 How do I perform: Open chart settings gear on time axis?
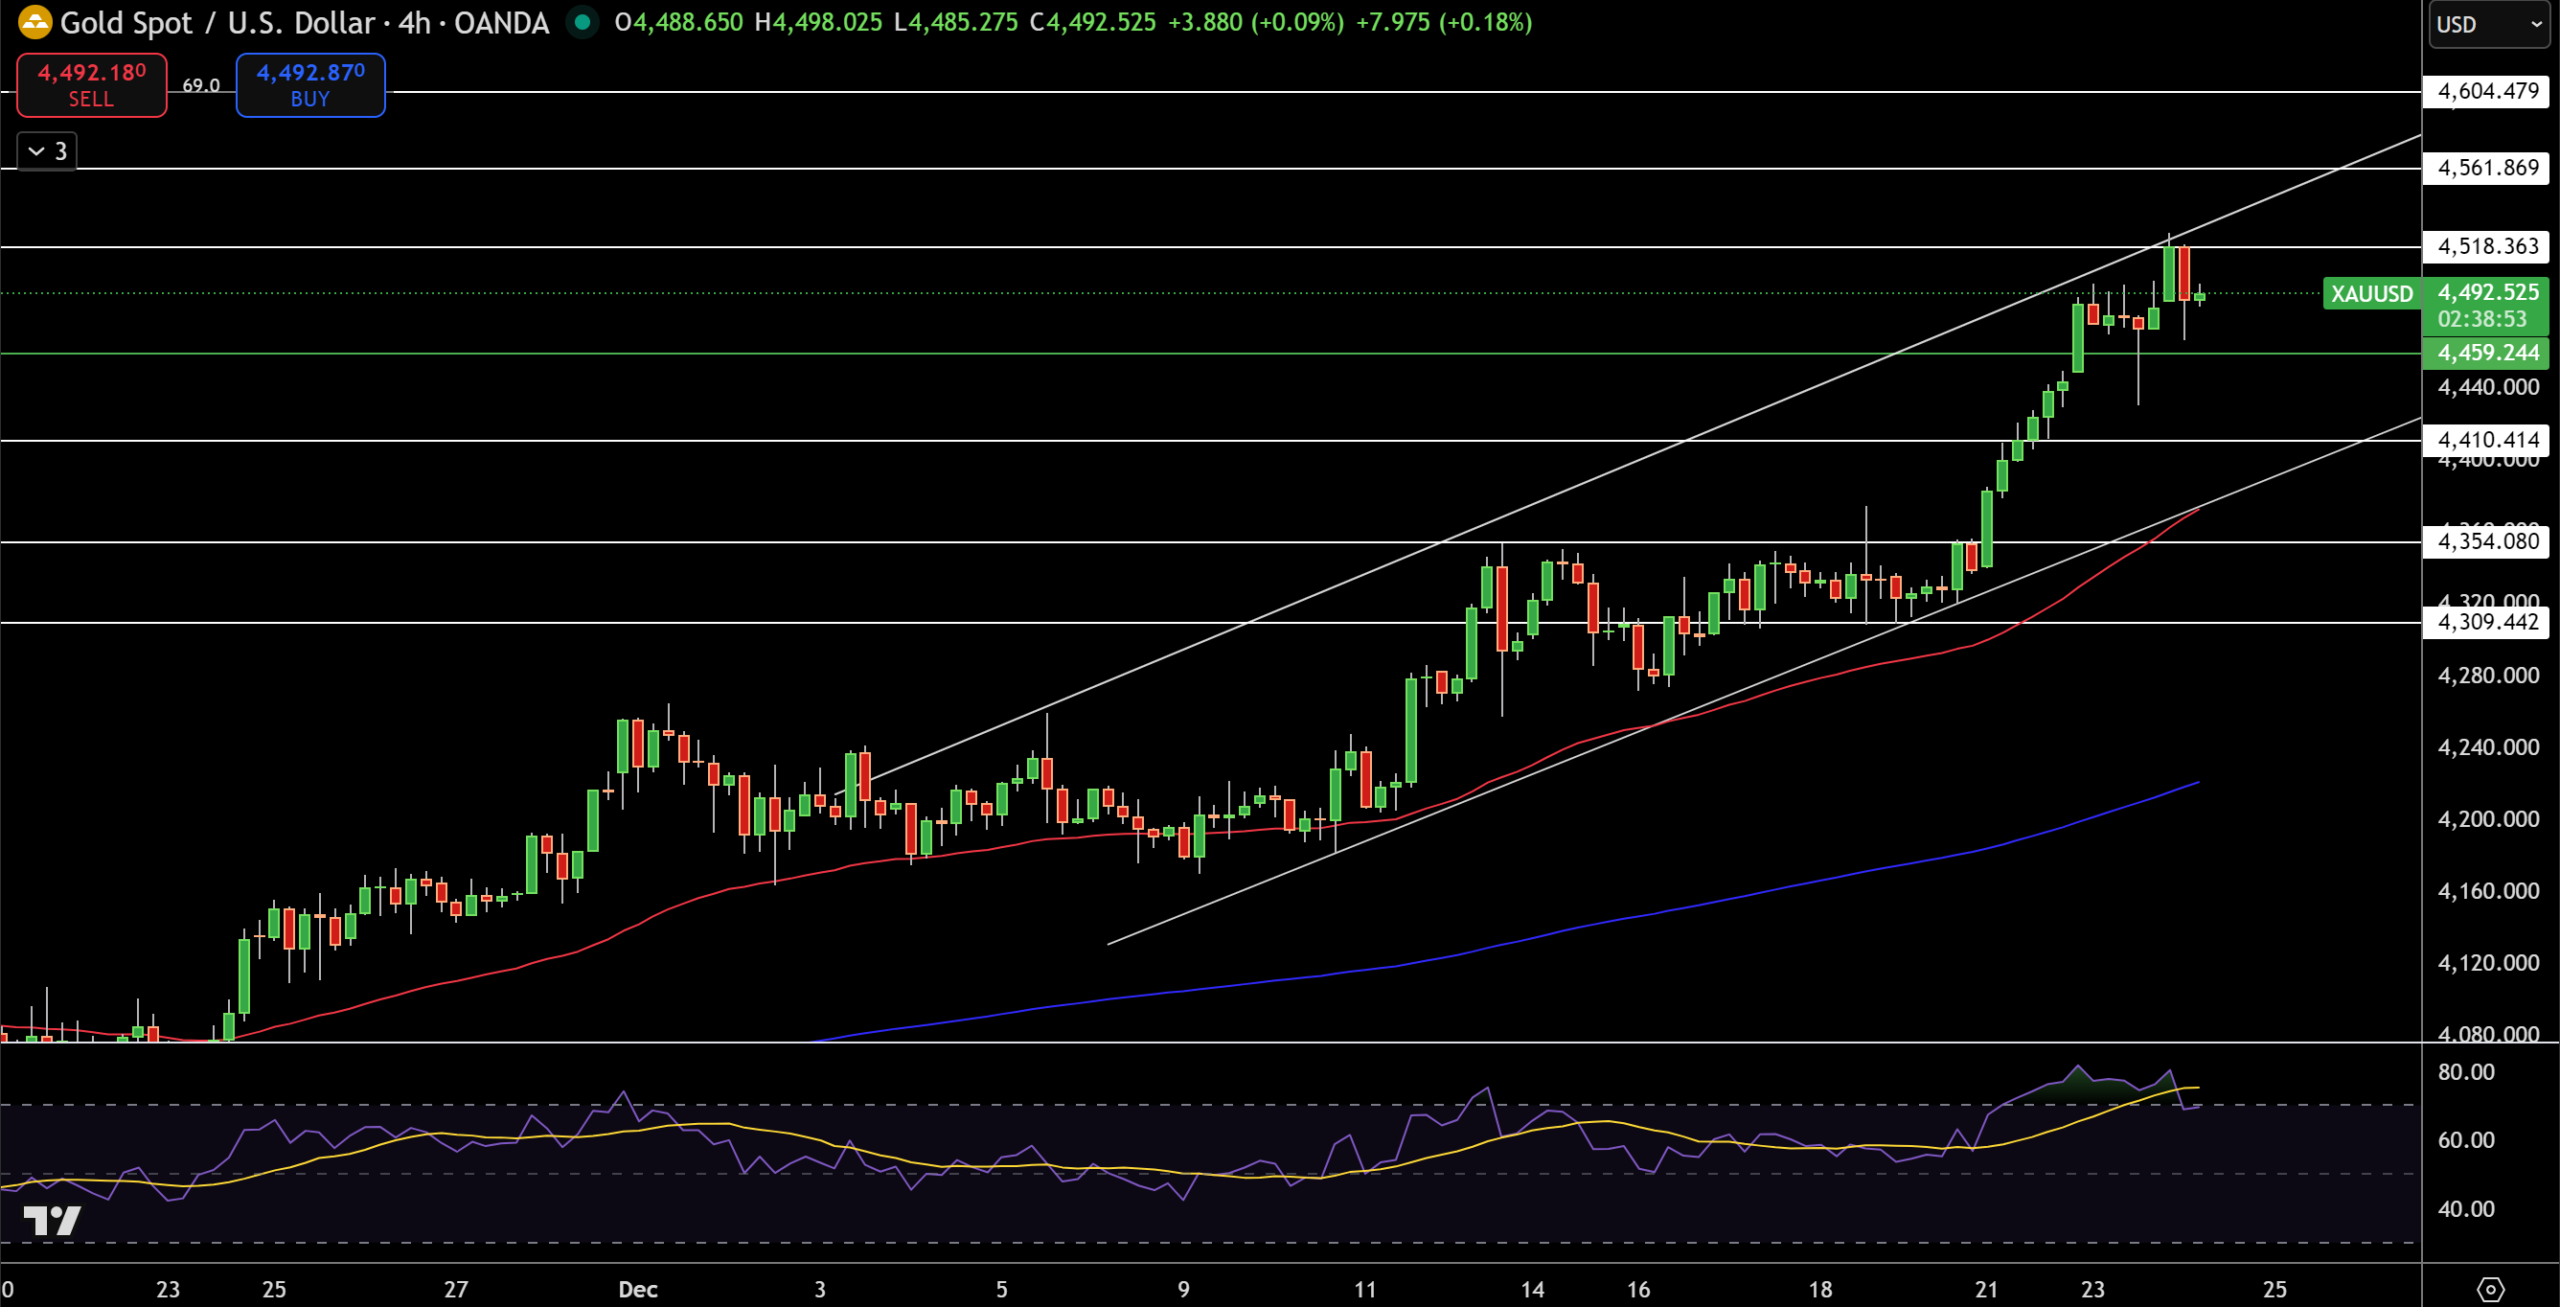2490,1289
